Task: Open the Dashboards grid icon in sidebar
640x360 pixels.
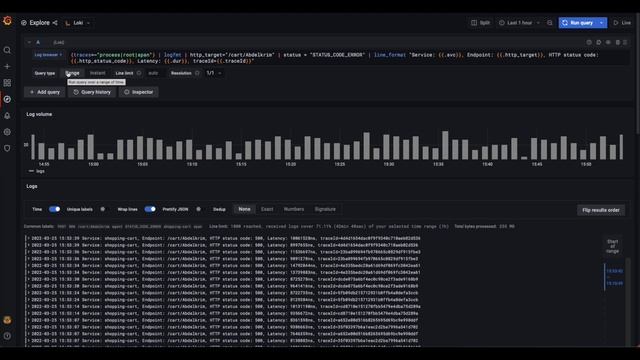Action: [7, 83]
